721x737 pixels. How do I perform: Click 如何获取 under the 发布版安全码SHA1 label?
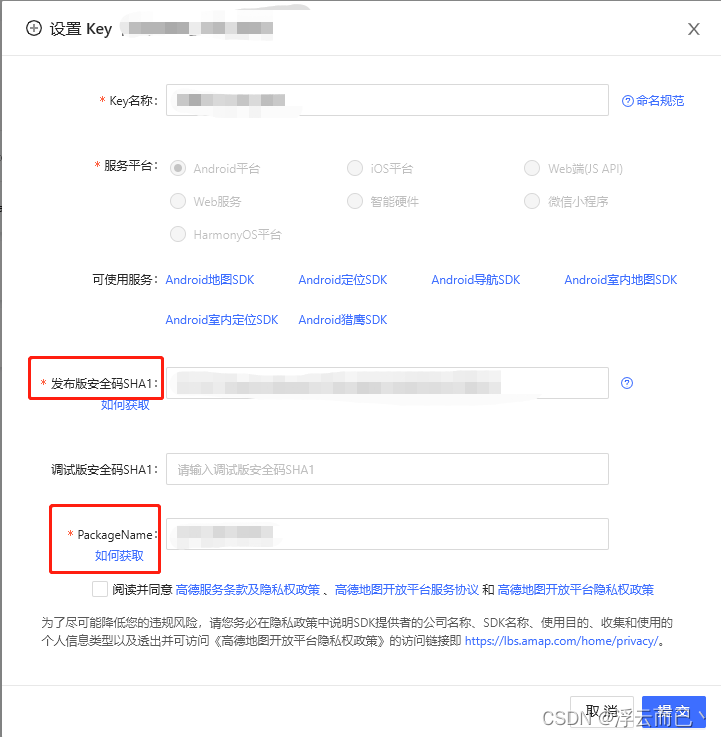[x=125, y=405]
